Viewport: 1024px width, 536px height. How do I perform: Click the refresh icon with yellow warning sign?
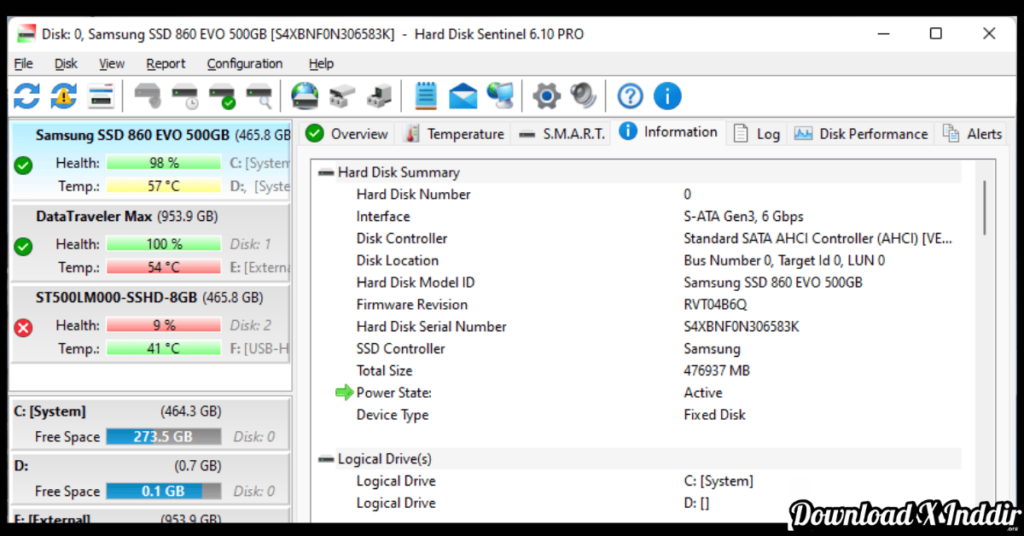pos(64,97)
